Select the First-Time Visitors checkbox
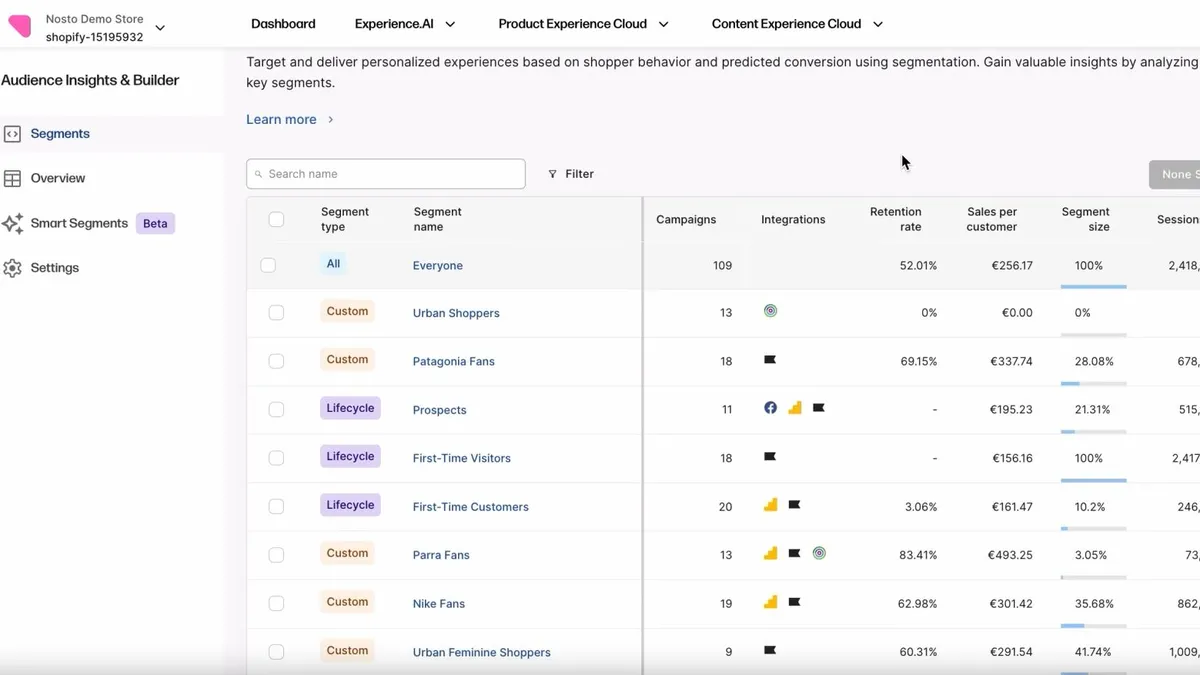Screen dimensions: 1200x675 coord(276,458)
